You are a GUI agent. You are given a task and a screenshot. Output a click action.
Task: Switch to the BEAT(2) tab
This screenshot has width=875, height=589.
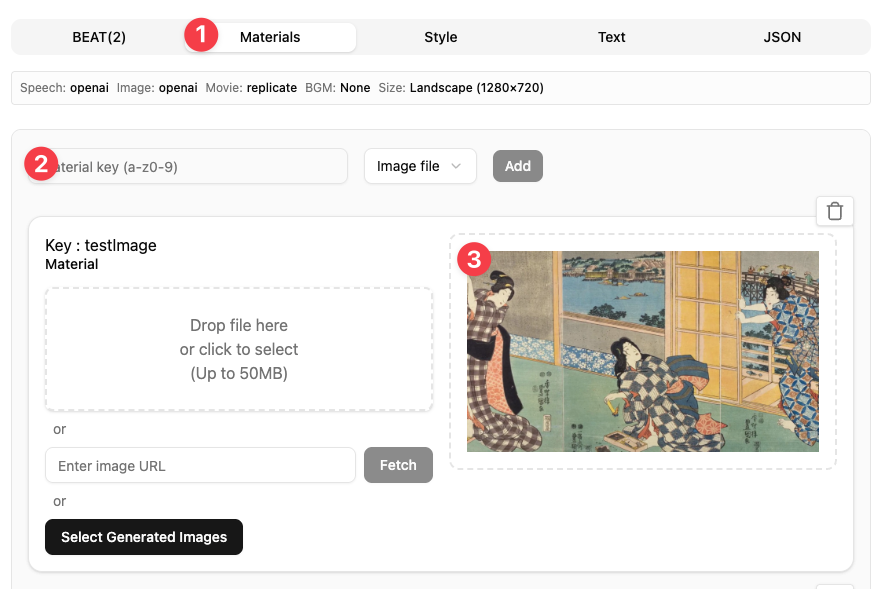point(99,37)
